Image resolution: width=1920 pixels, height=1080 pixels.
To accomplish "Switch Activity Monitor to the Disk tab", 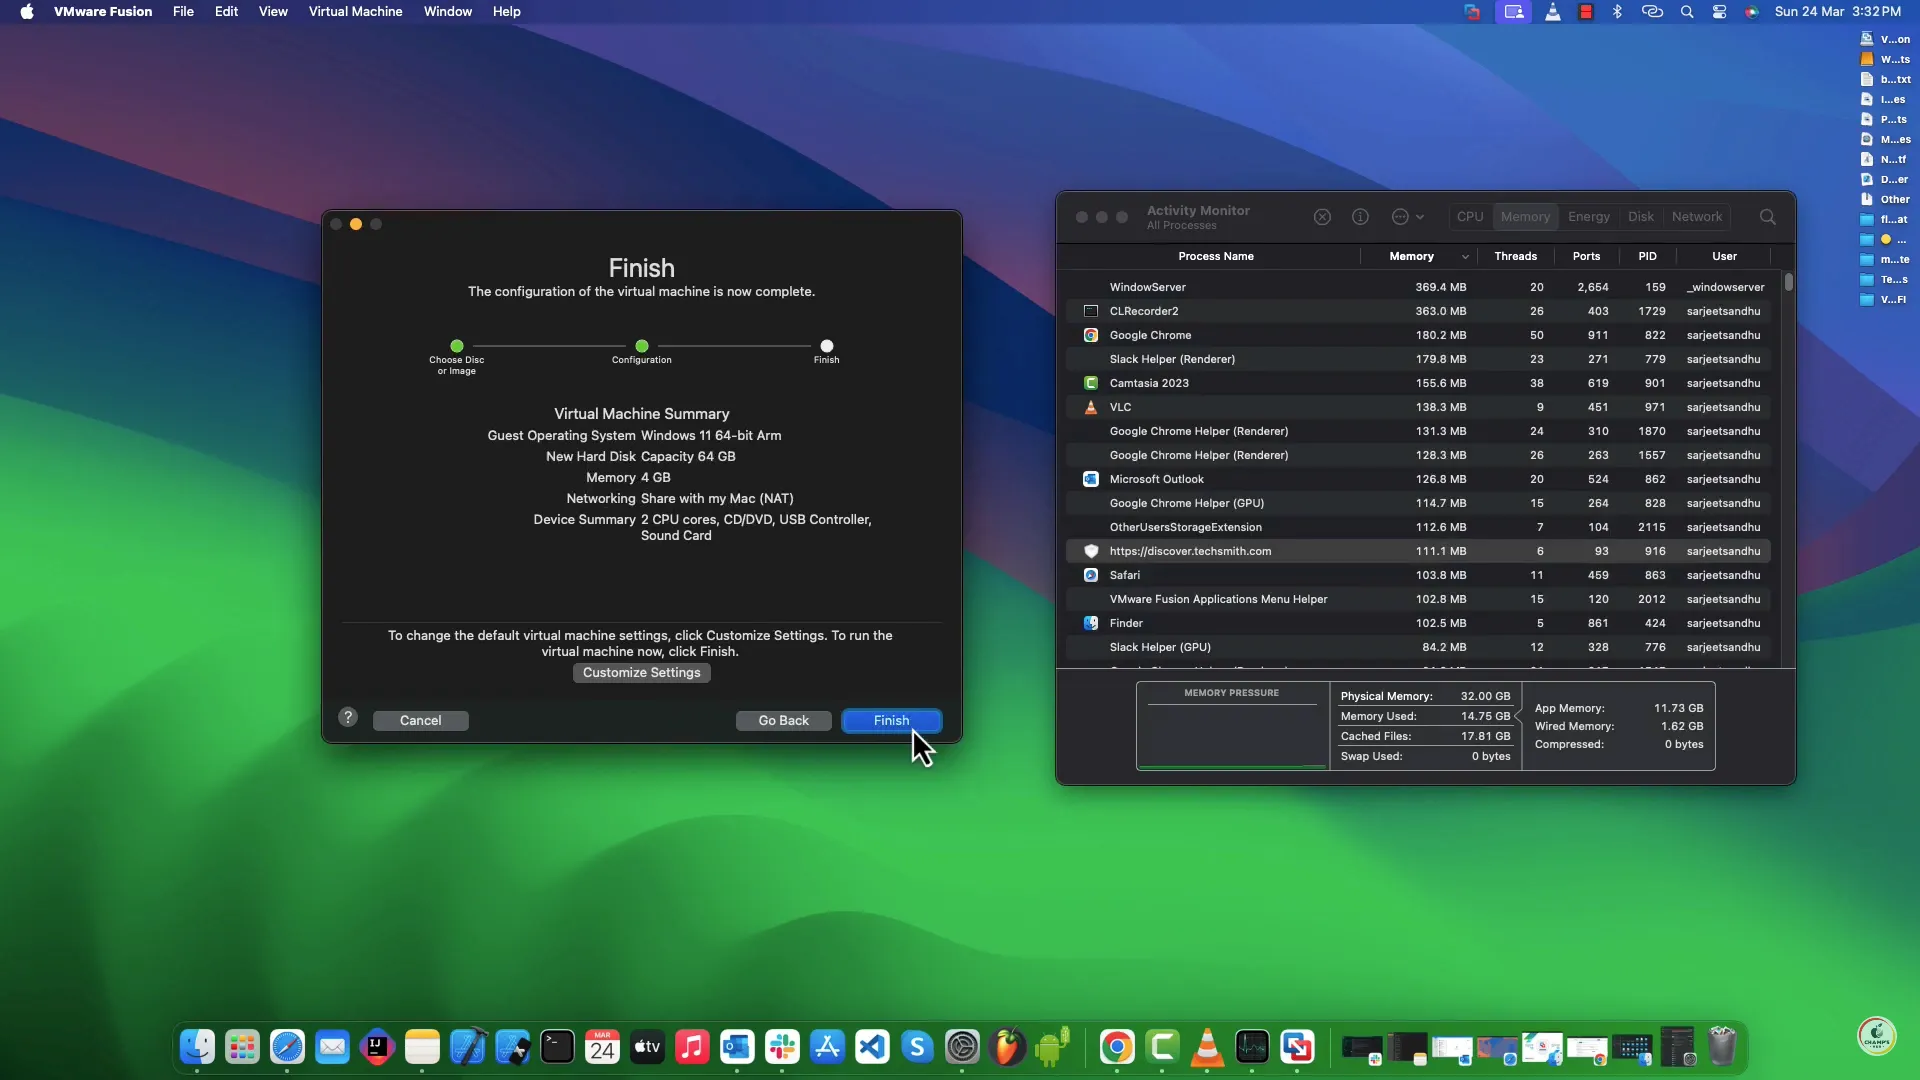I will pos(1641,217).
